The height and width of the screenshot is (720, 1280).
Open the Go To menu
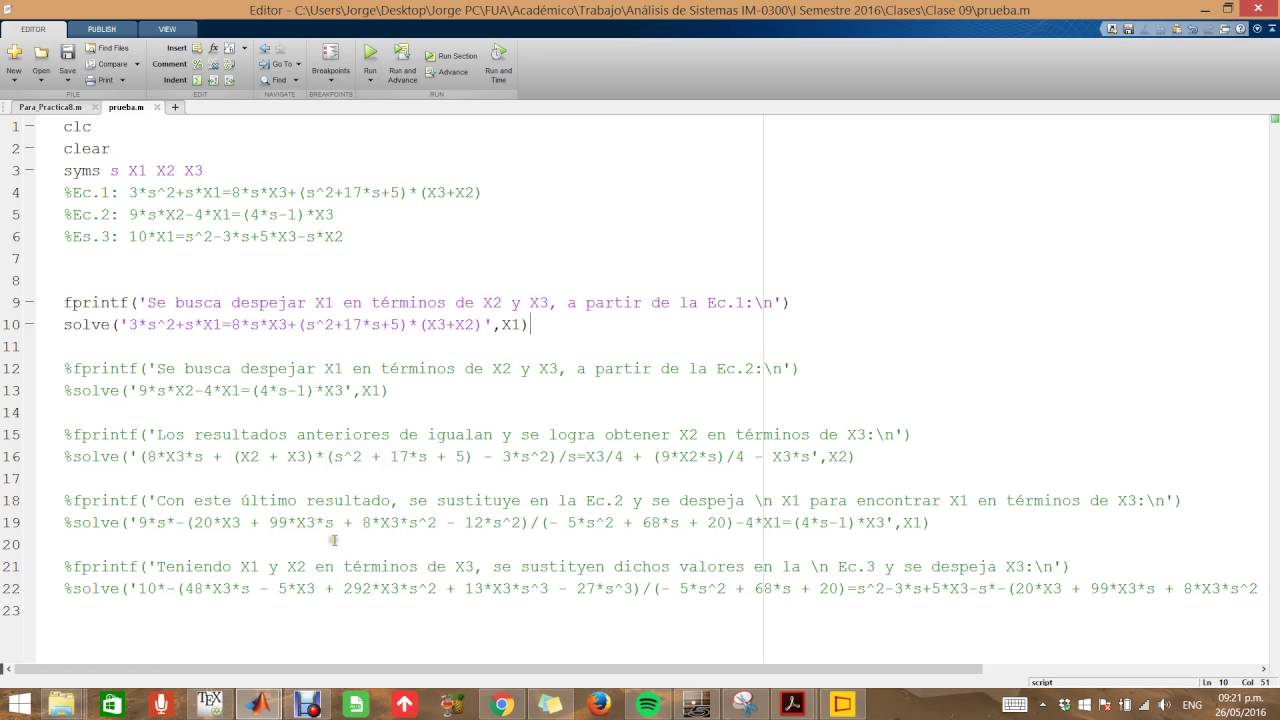click(280, 64)
